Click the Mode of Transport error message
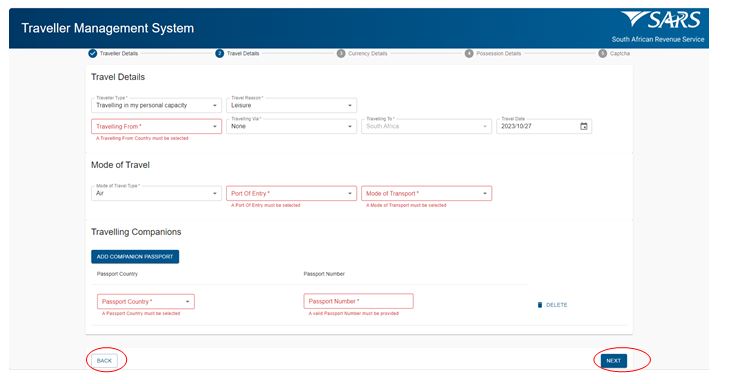Screen dimensions: 730x384 (406, 205)
